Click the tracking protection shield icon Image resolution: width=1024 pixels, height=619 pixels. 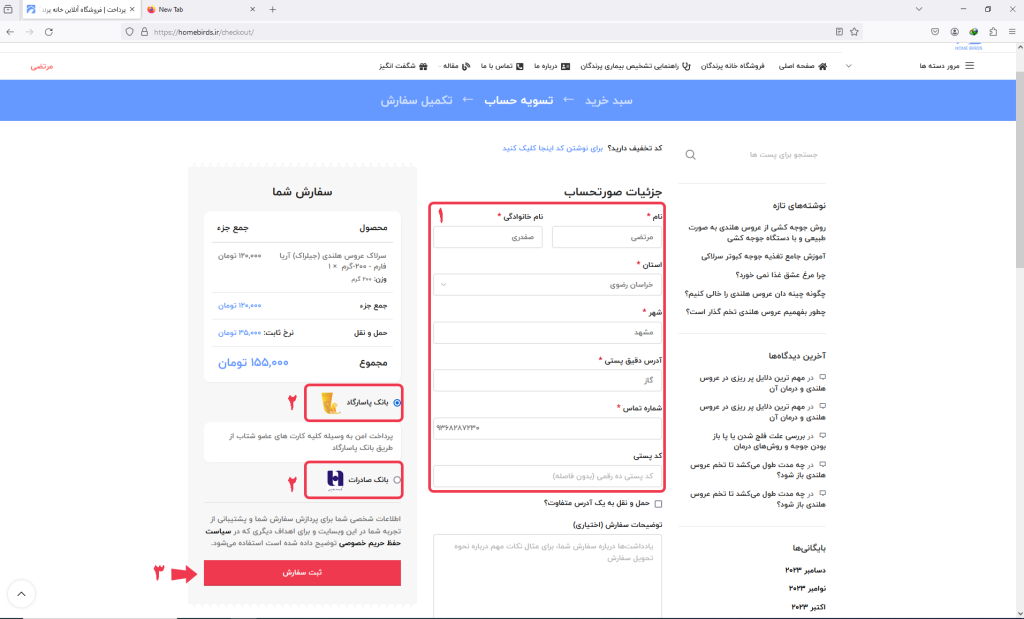click(x=129, y=31)
